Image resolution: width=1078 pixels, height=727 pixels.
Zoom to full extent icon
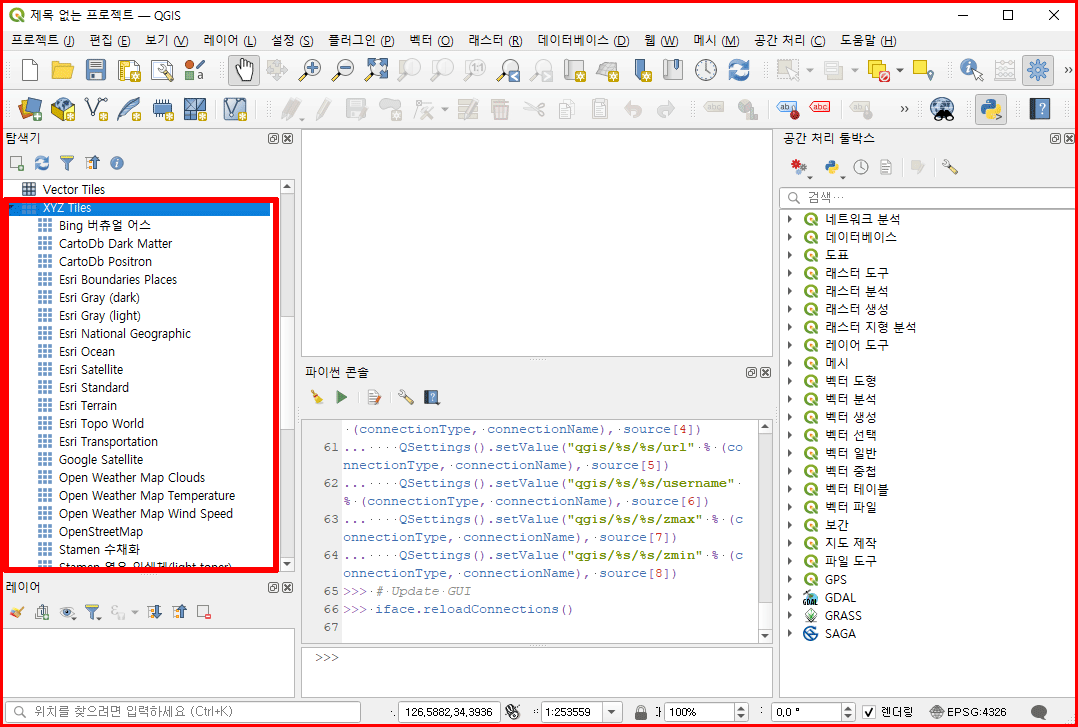click(376, 70)
